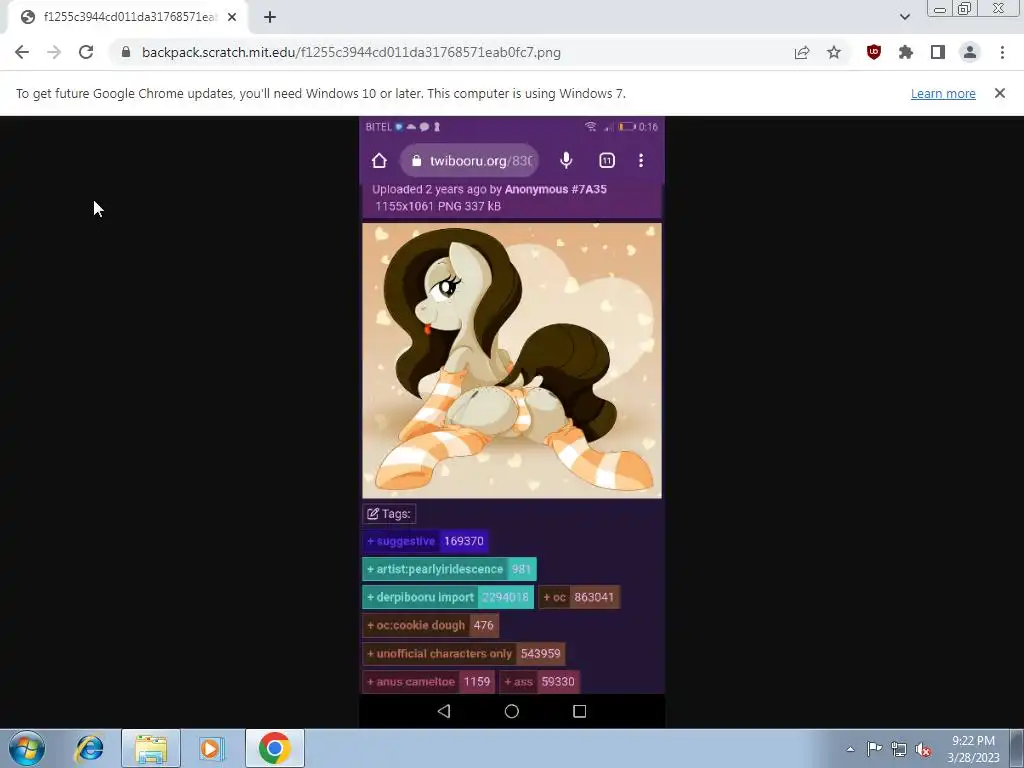Launch Internet Explorer from taskbar
1024x768 pixels.
[x=89, y=748]
